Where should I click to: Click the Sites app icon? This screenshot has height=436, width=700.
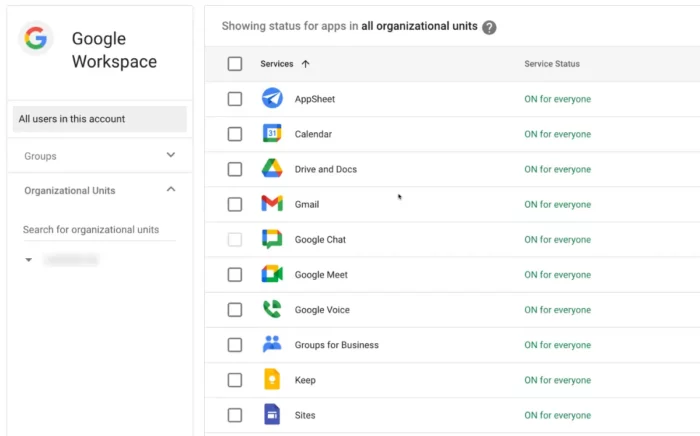click(x=272, y=415)
